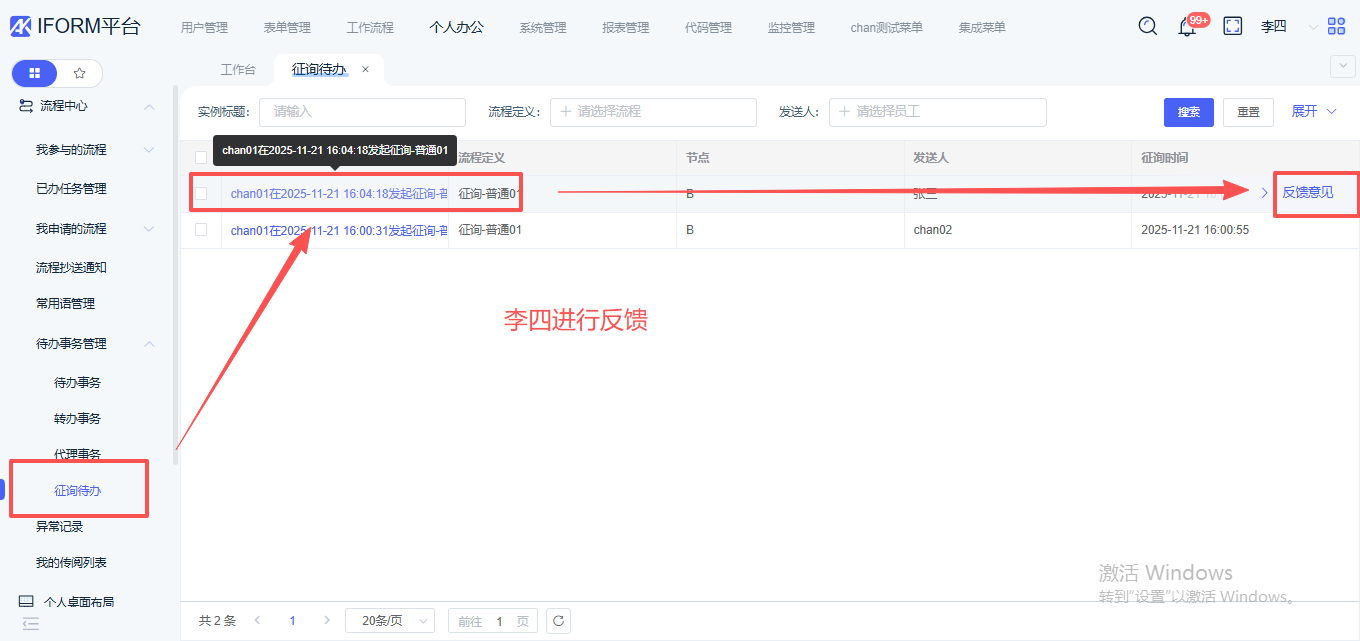Viewport: 1360px width, 641px height.
Task: Show favorites via star icon
Action: pos(80,73)
